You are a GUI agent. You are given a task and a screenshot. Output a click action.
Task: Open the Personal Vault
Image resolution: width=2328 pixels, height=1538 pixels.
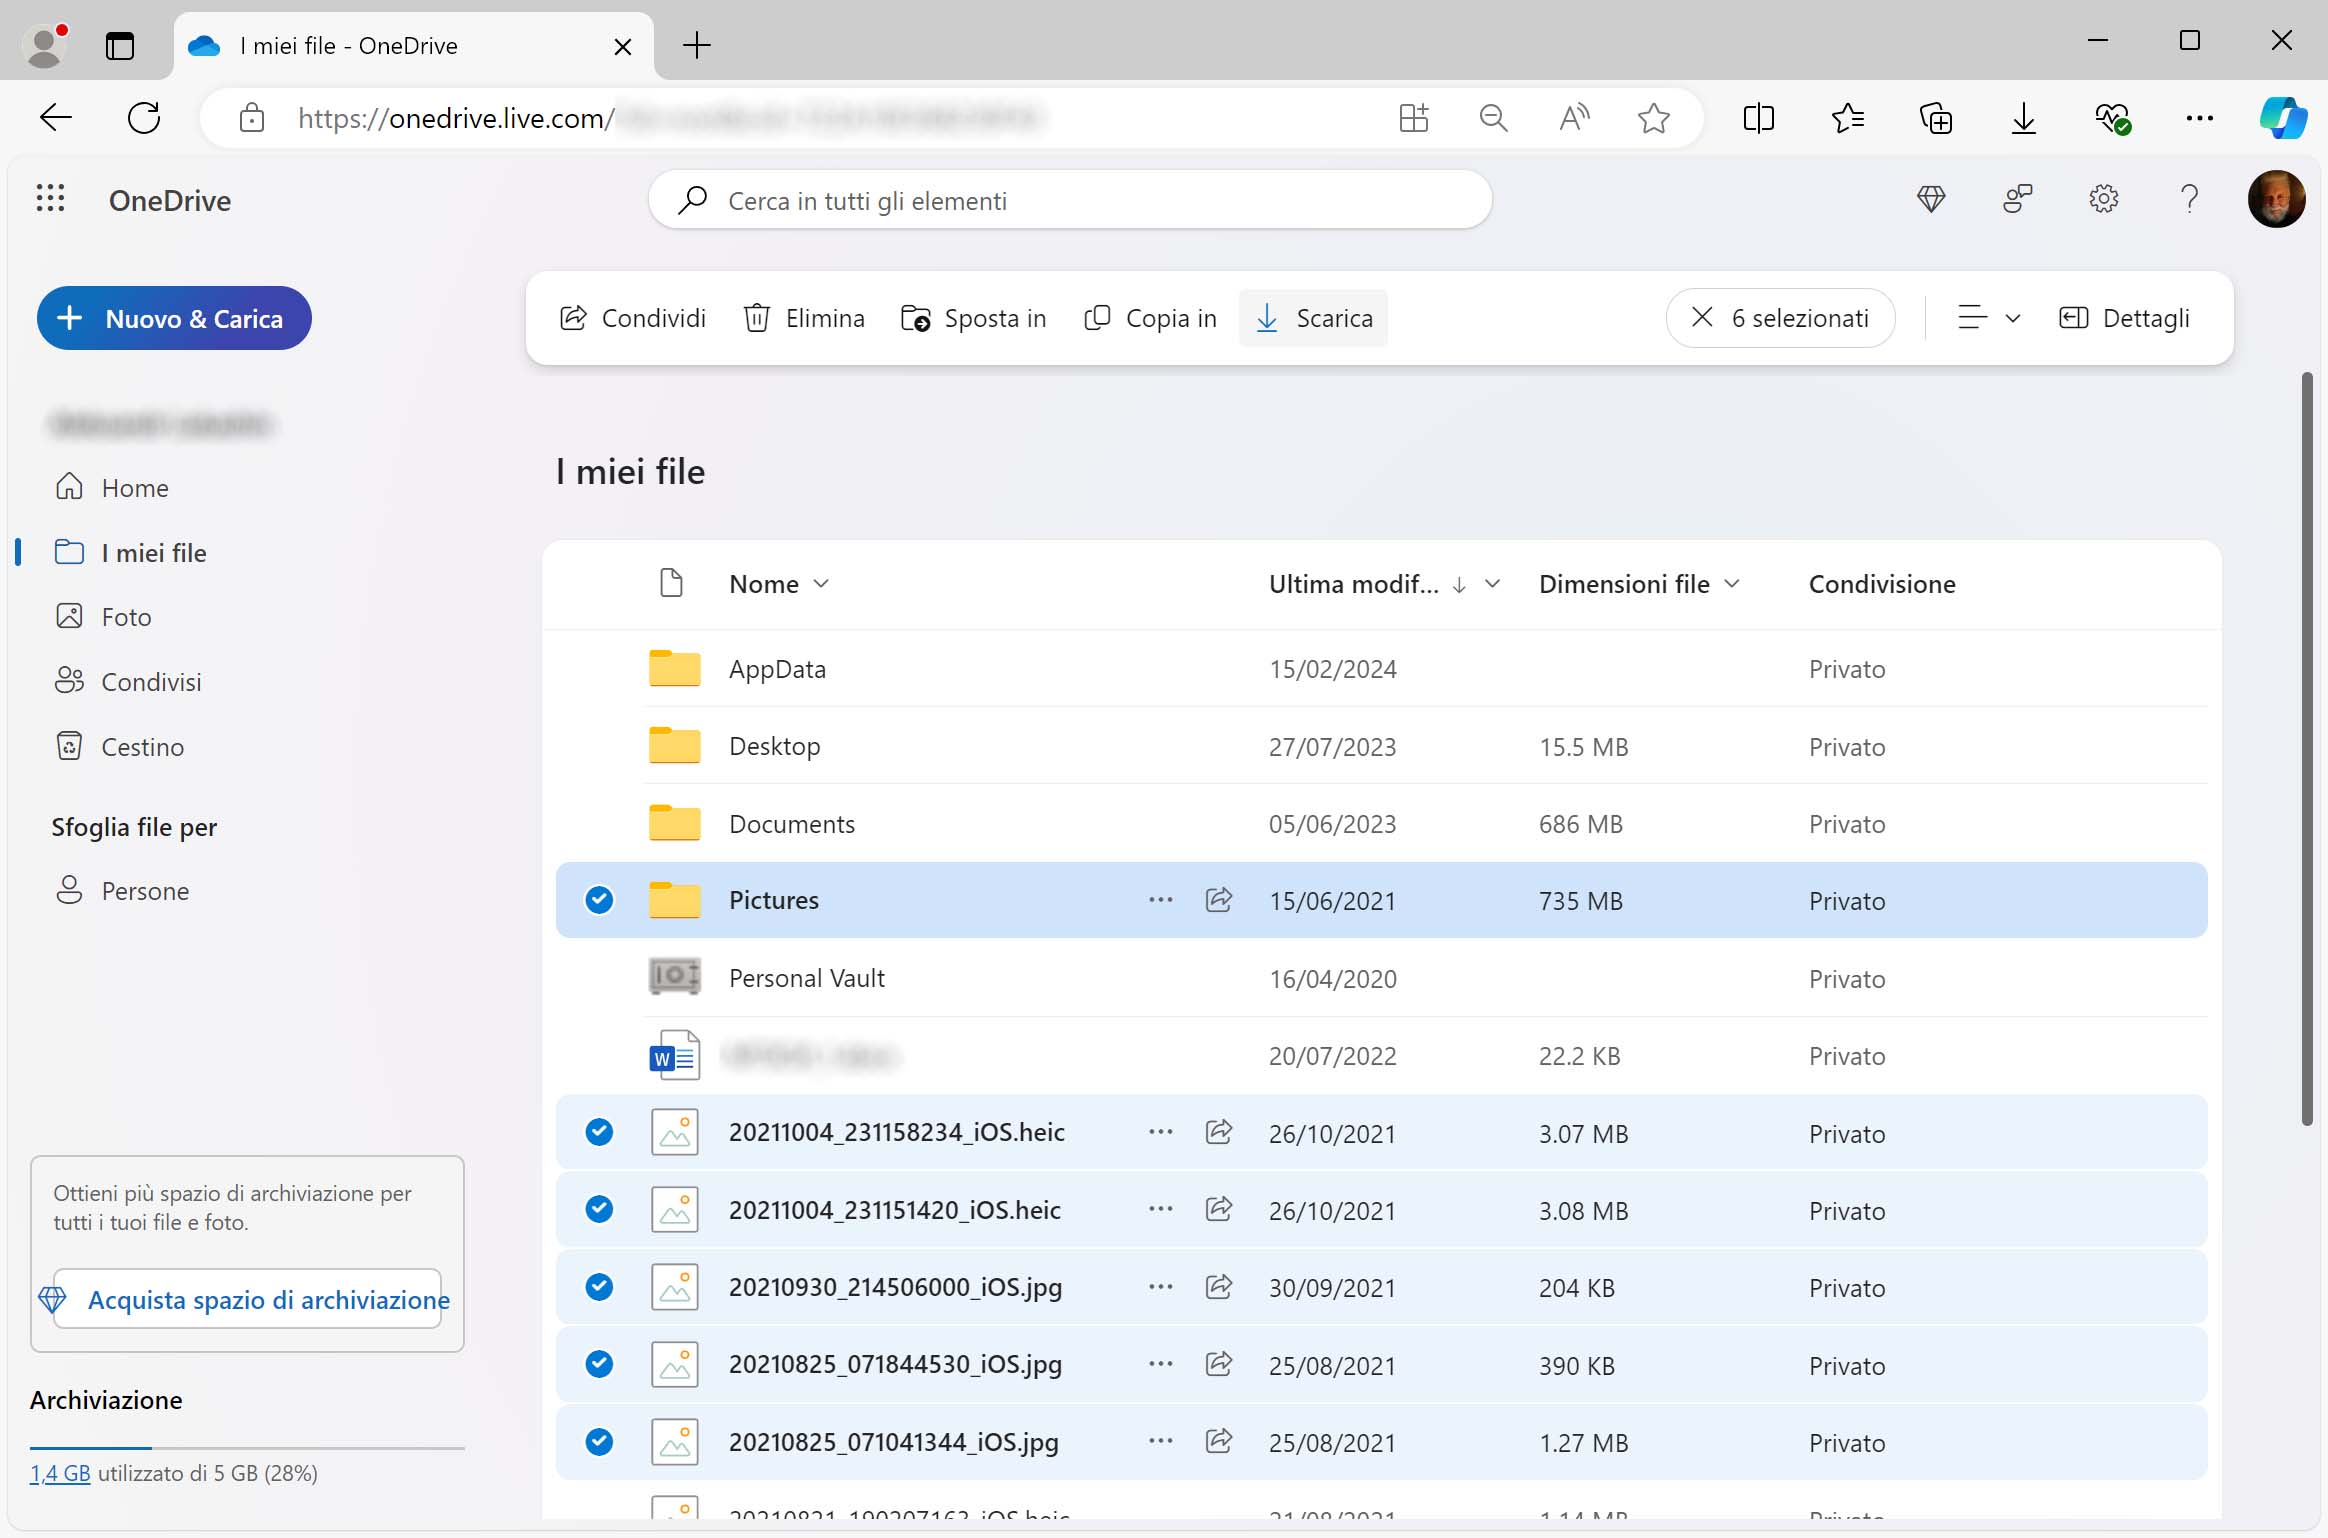pos(806,978)
